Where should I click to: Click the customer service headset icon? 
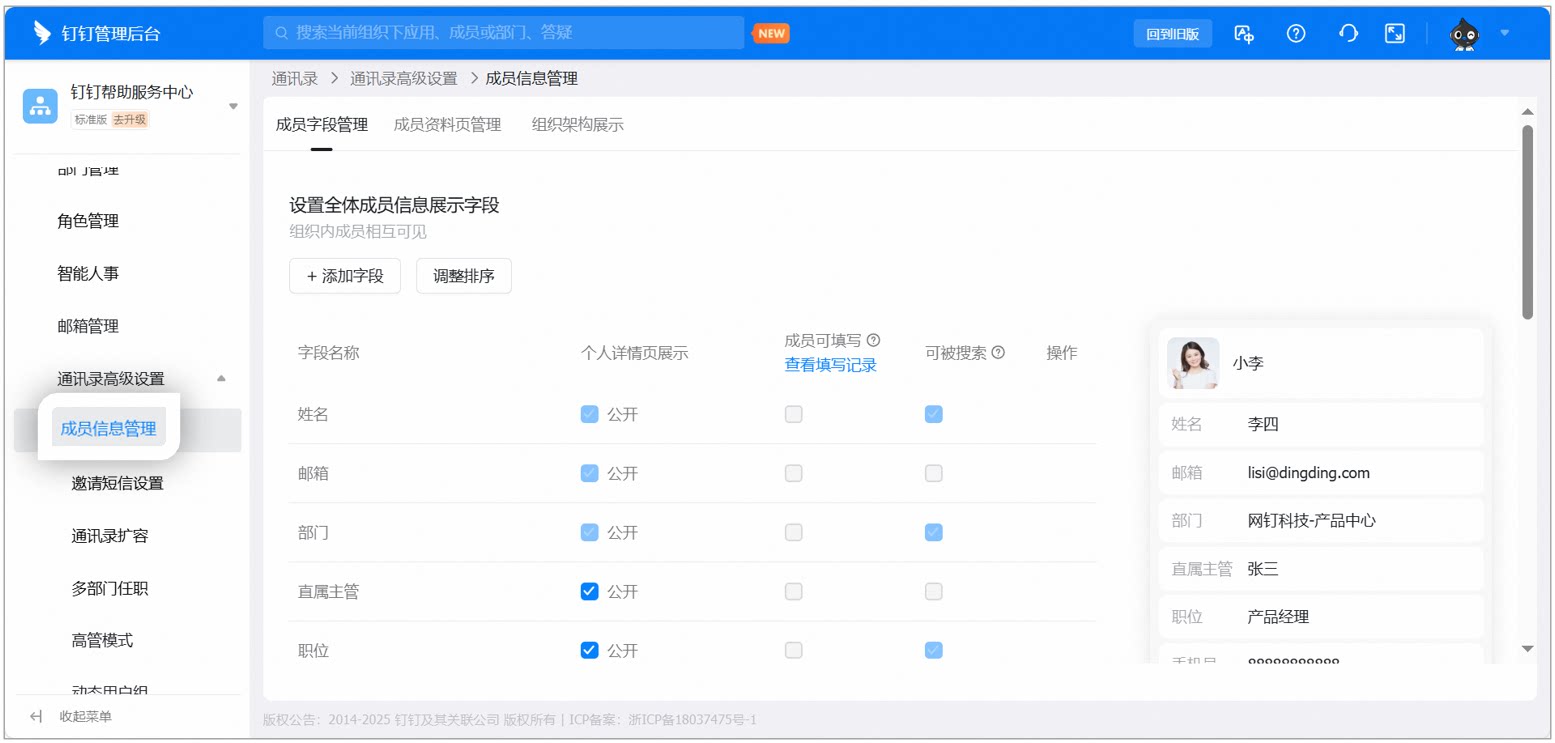pos(1348,33)
